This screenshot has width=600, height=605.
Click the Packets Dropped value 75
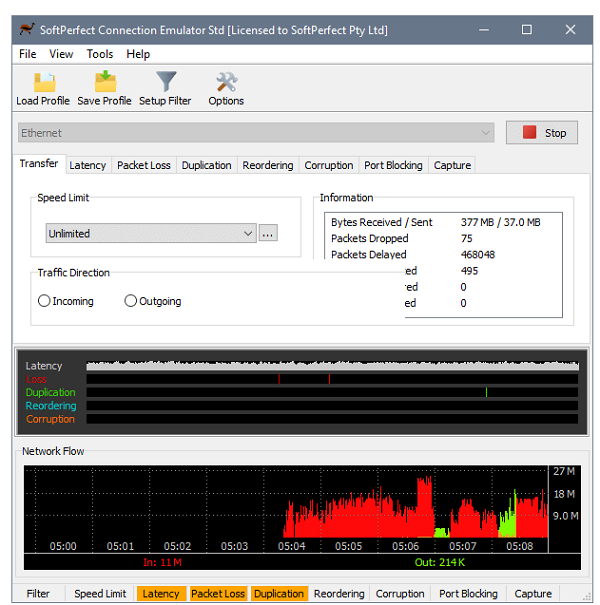[x=466, y=238]
